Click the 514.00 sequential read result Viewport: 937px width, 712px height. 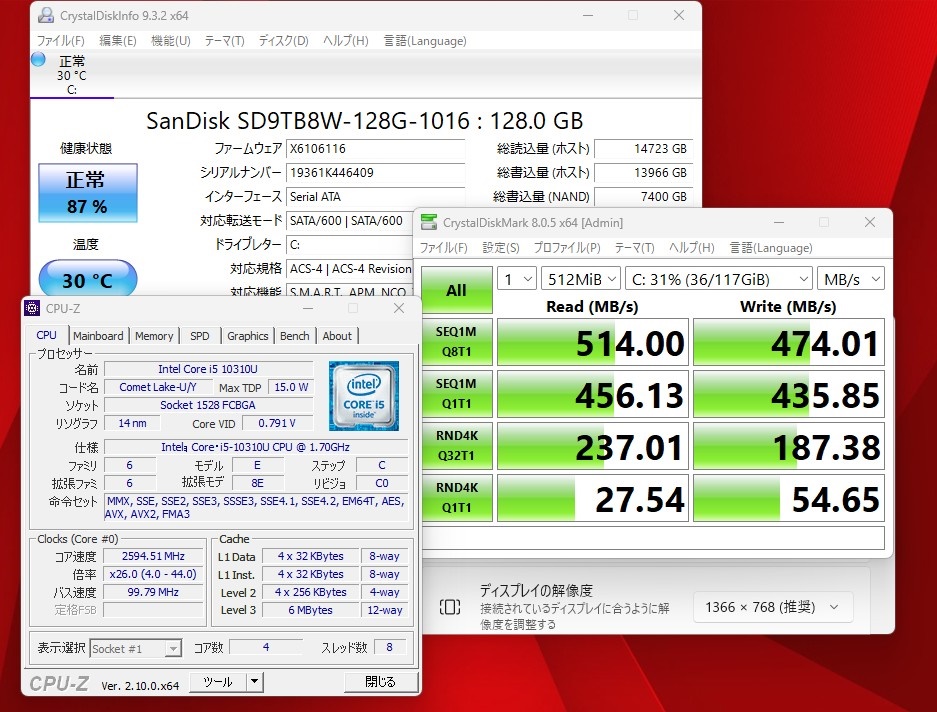click(593, 342)
